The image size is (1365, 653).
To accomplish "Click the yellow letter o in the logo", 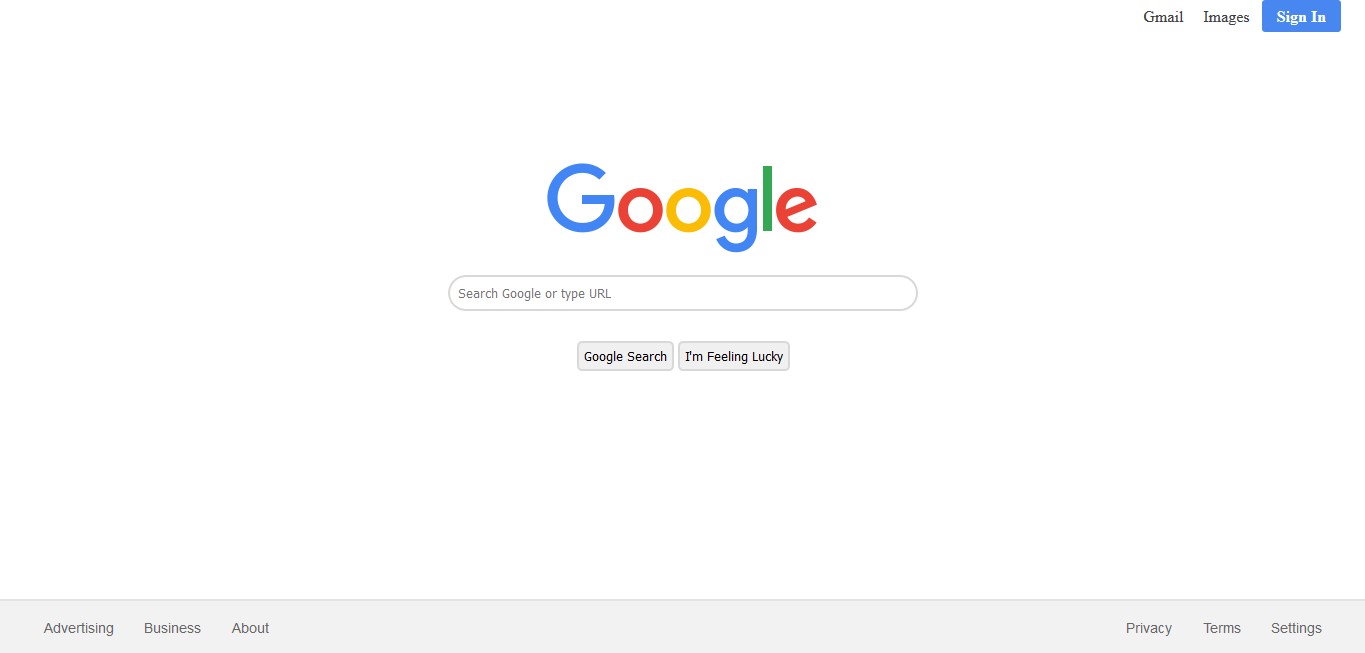I will click(x=688, y=209).
